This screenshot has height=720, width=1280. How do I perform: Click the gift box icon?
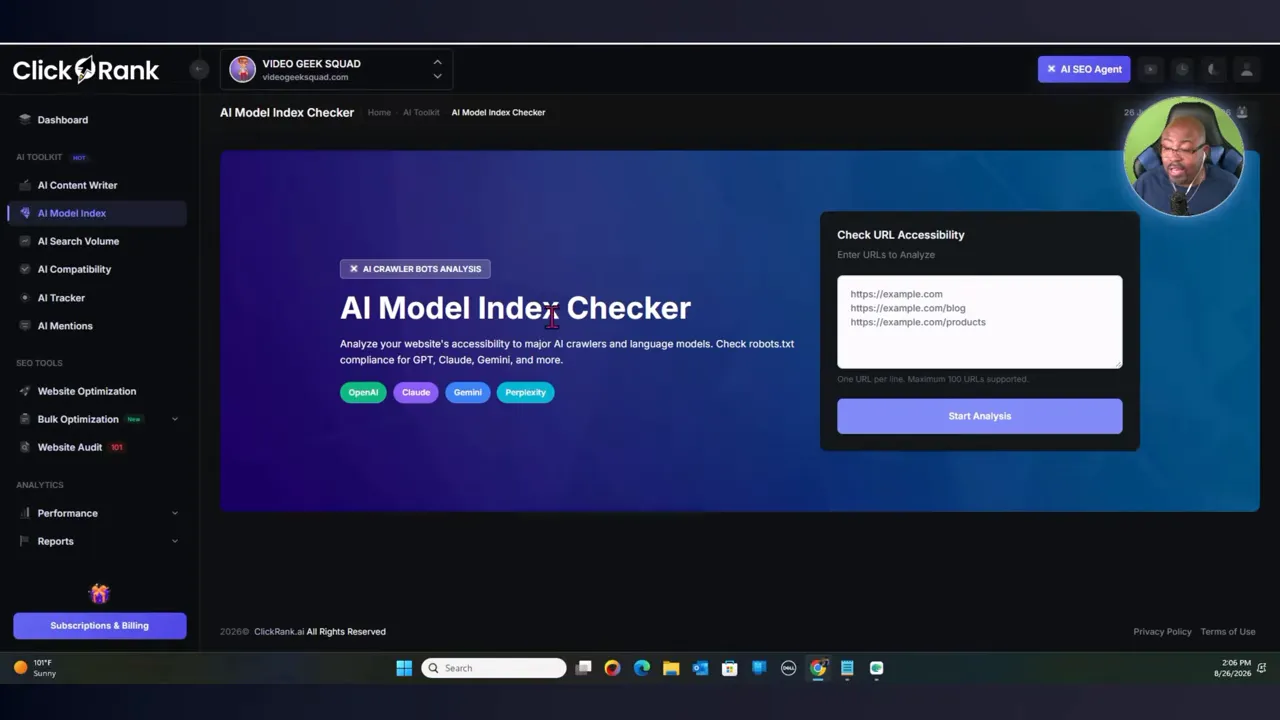click(x=99, y=594)
